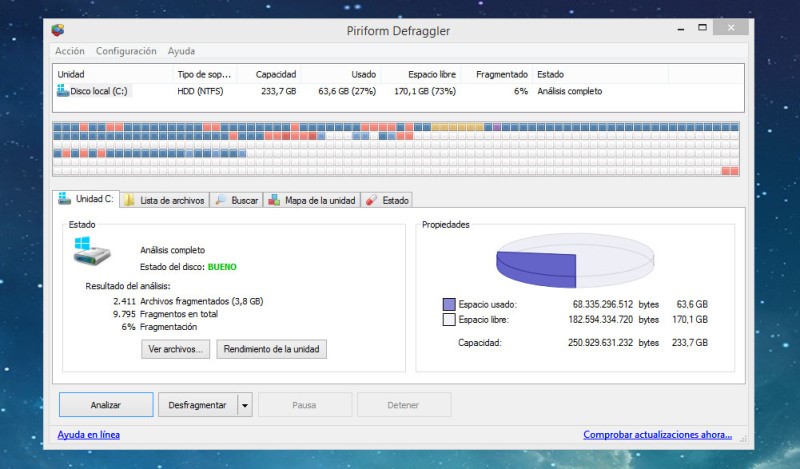Click the Ver archivos... button
Viewport: 800px width, 469px height.
click(x=176, y=349)
